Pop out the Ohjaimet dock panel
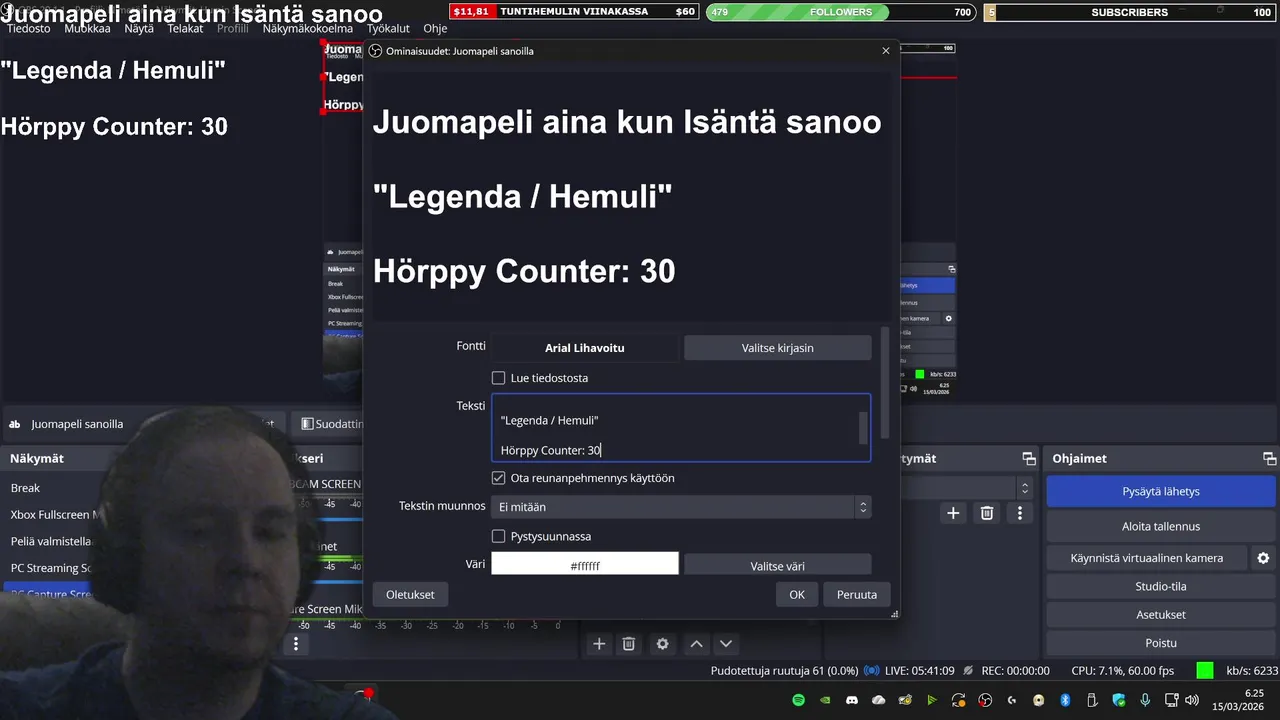The width and height of the screenshot is (1280, 720). (1269, 458)
